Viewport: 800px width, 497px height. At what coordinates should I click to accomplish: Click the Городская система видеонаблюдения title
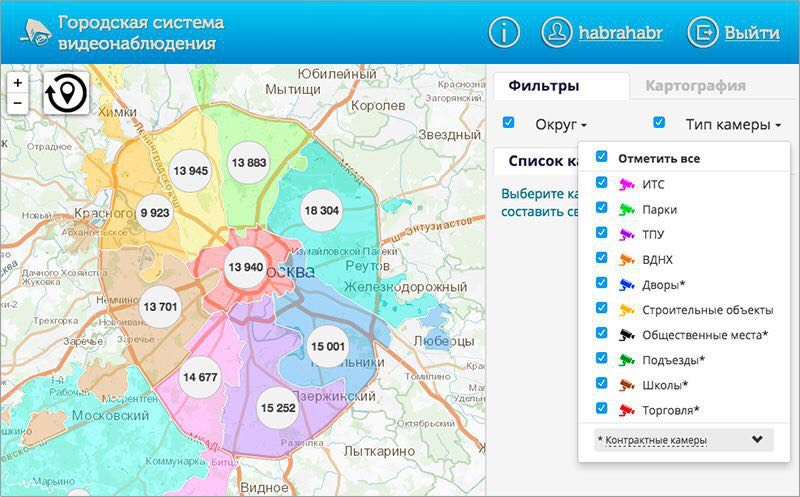[141, 33]
